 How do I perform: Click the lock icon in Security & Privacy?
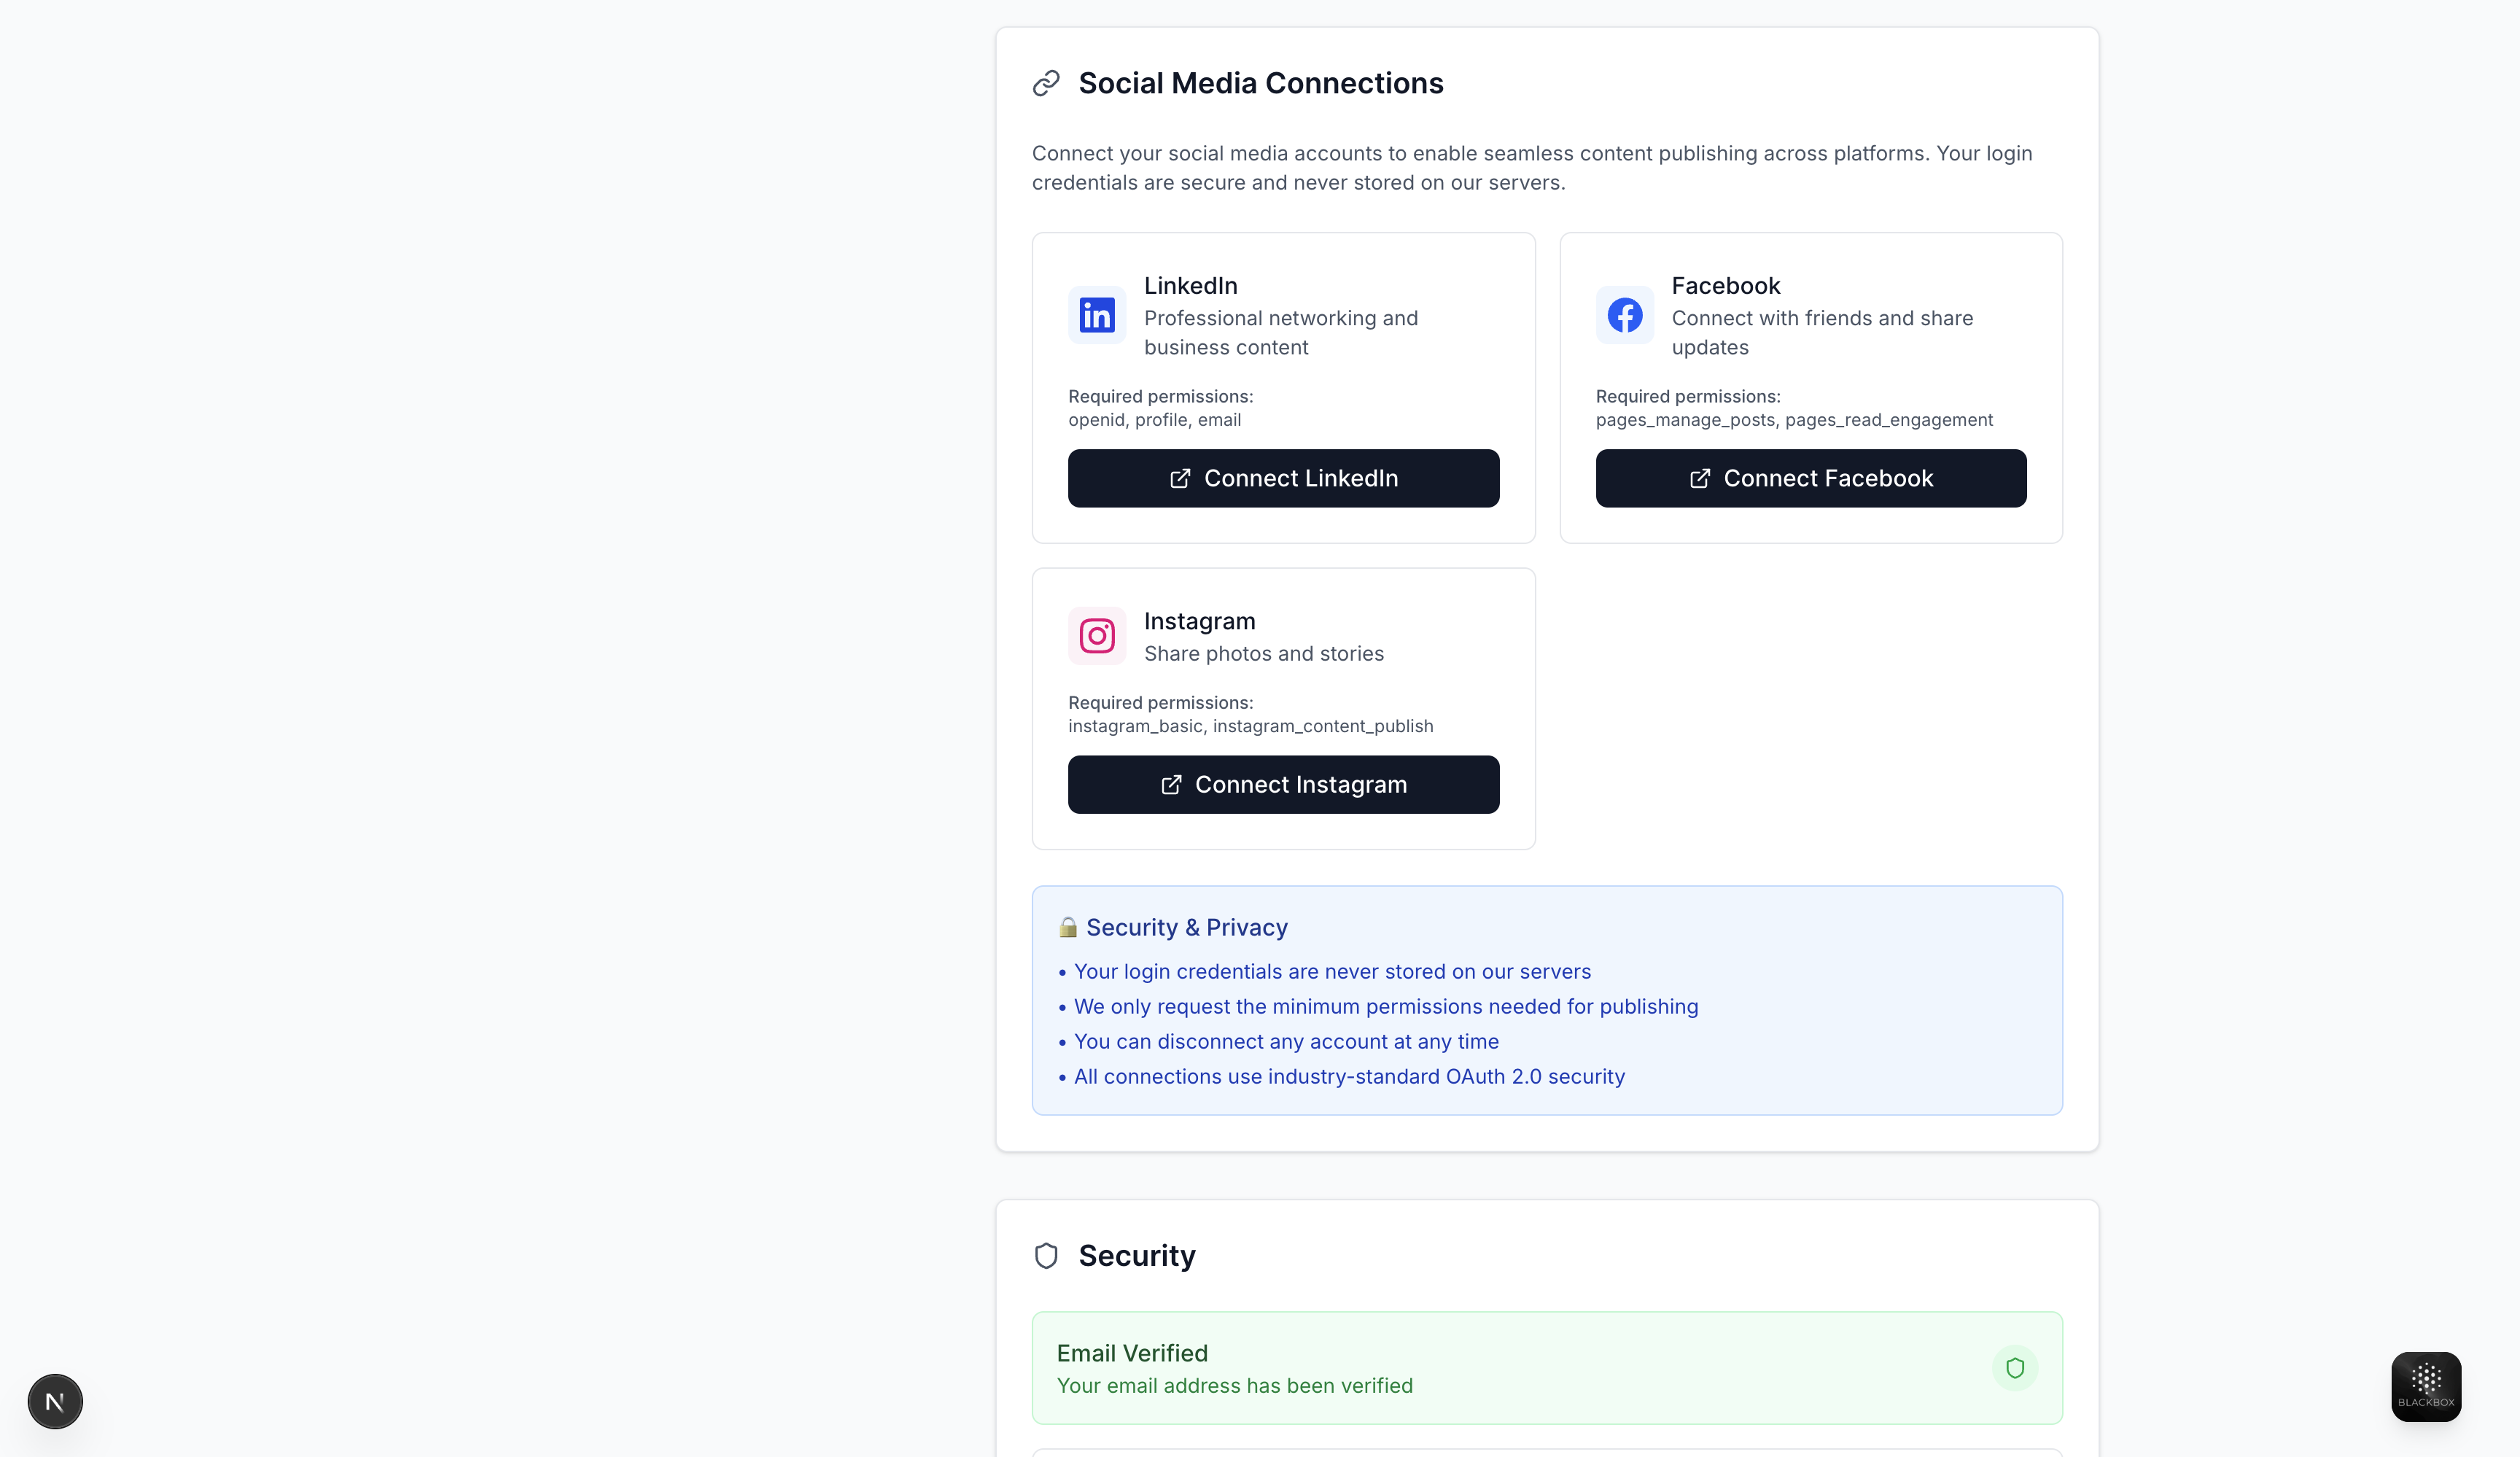(x=1067, y=927)
